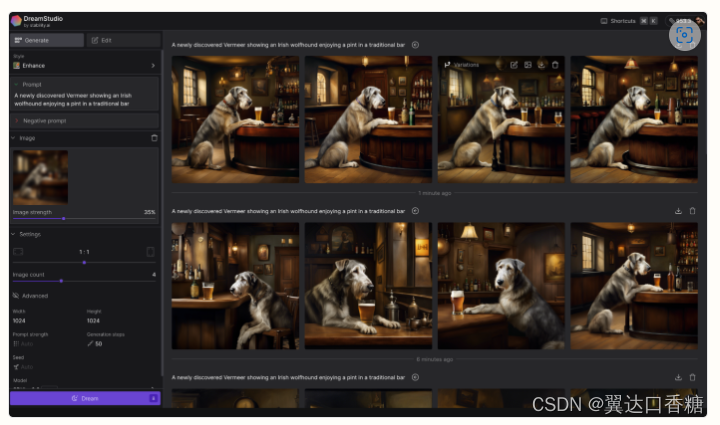Adjust the Image strength slider handle

coord(63,218)
